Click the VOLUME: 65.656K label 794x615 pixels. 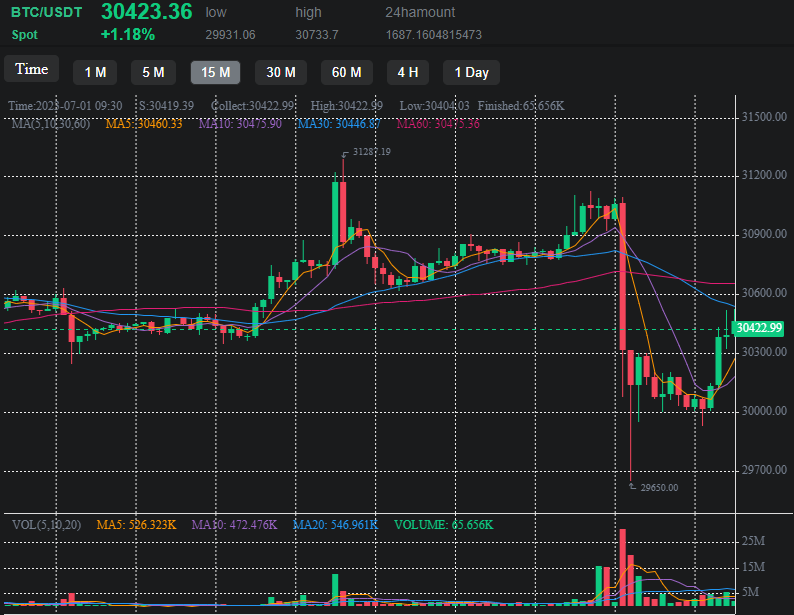point(444,525)
